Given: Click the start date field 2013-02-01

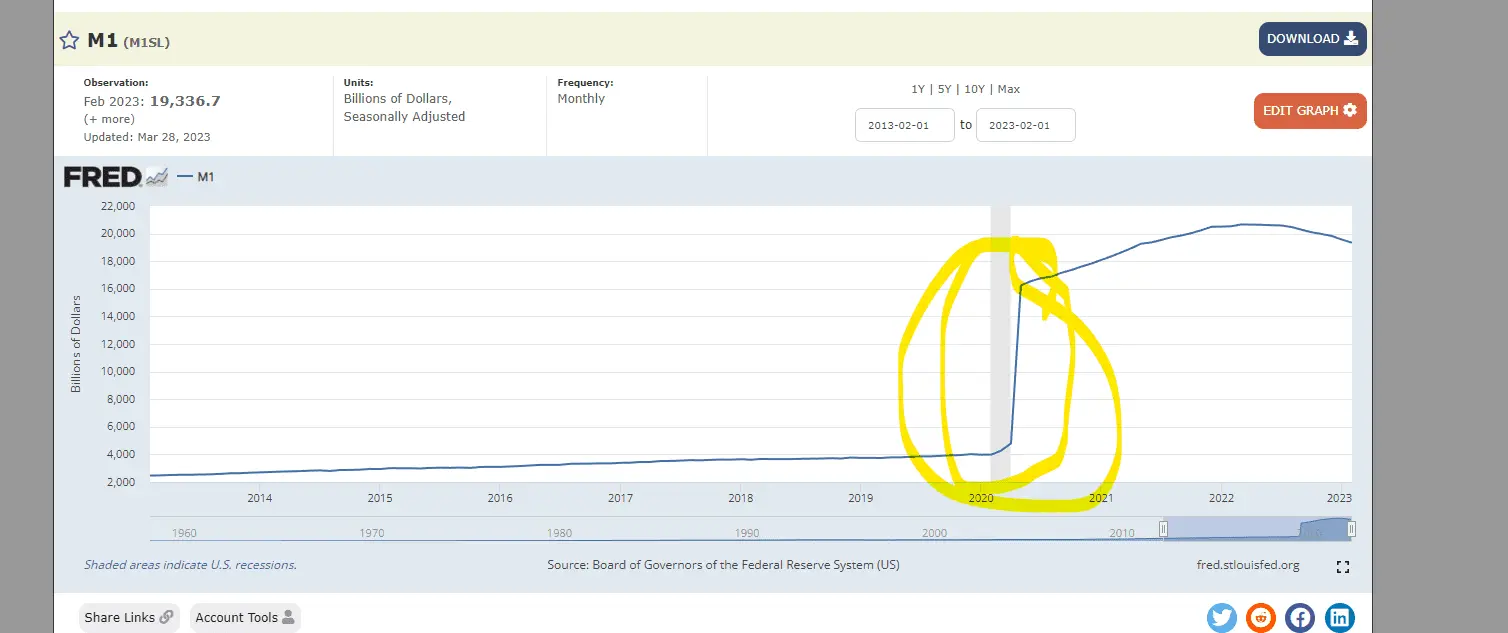Looking at the screenshot, I should [x=904, y=125].
